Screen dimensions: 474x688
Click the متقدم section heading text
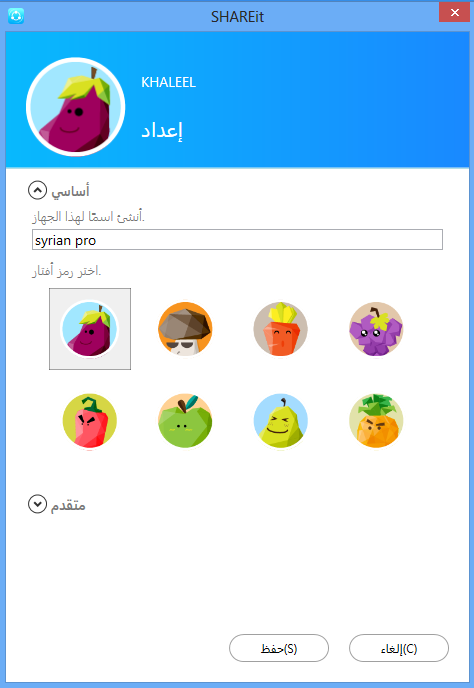click(68, 505)
